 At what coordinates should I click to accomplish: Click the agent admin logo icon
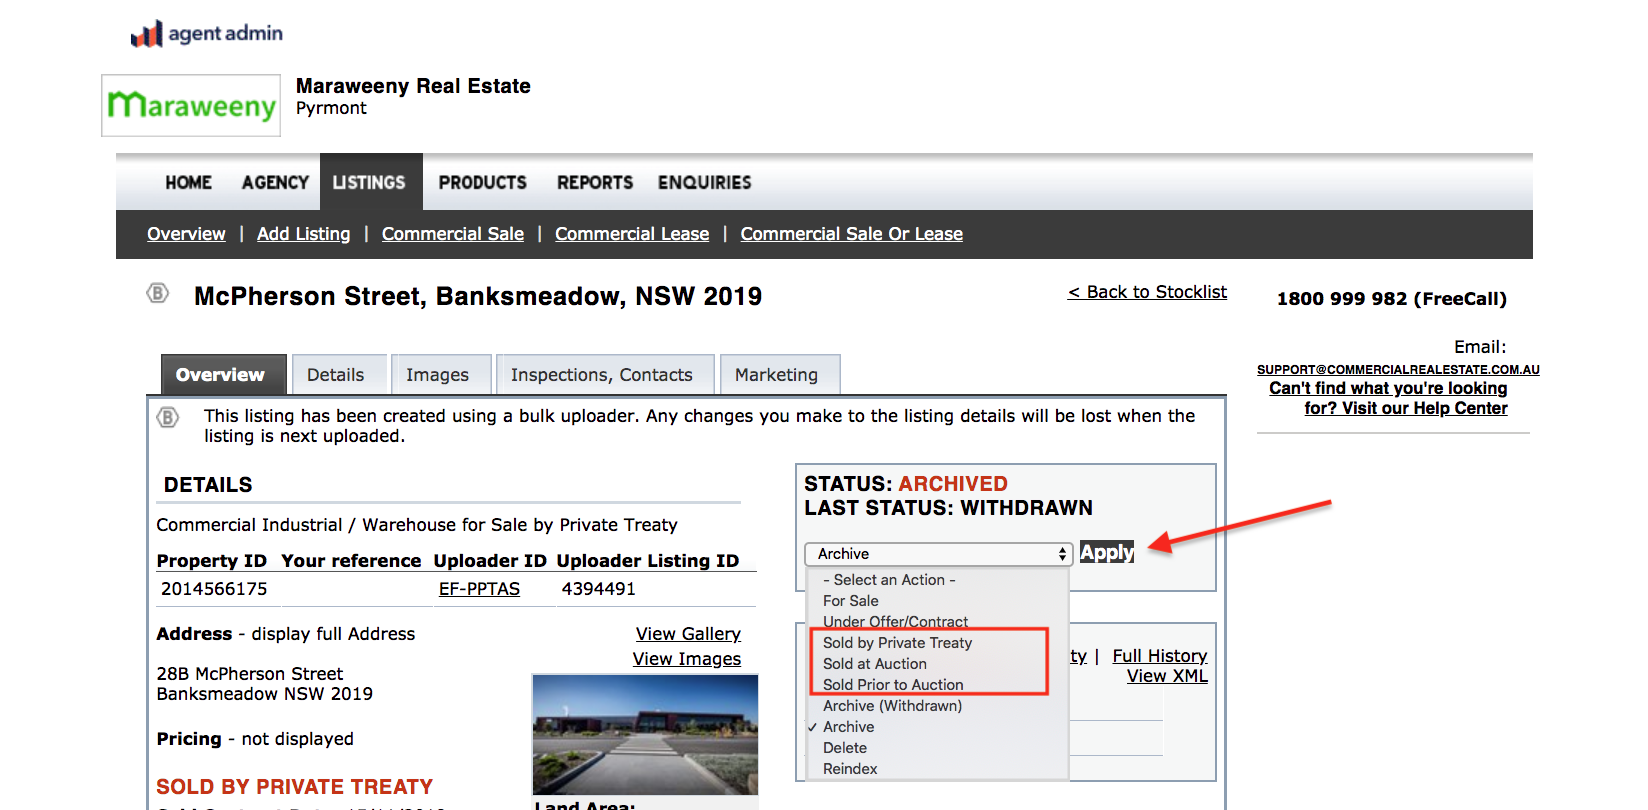point(147,35)
